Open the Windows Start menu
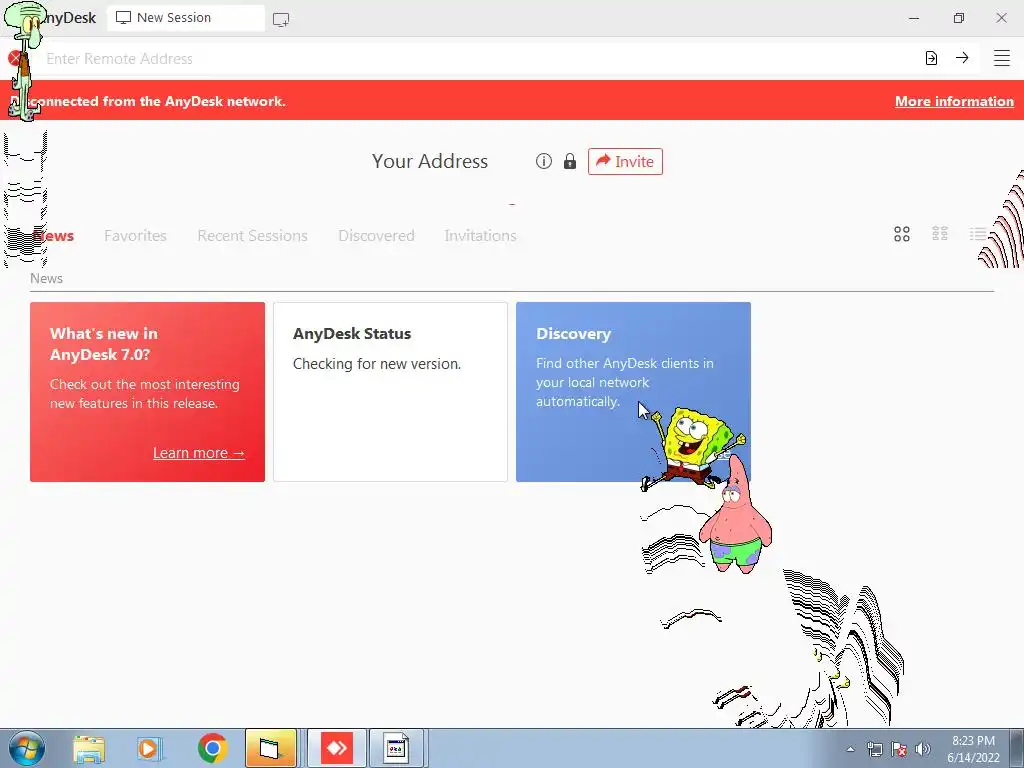This screenshot has height=768, width=1024. pyautogui.click(x=27, y=748)
